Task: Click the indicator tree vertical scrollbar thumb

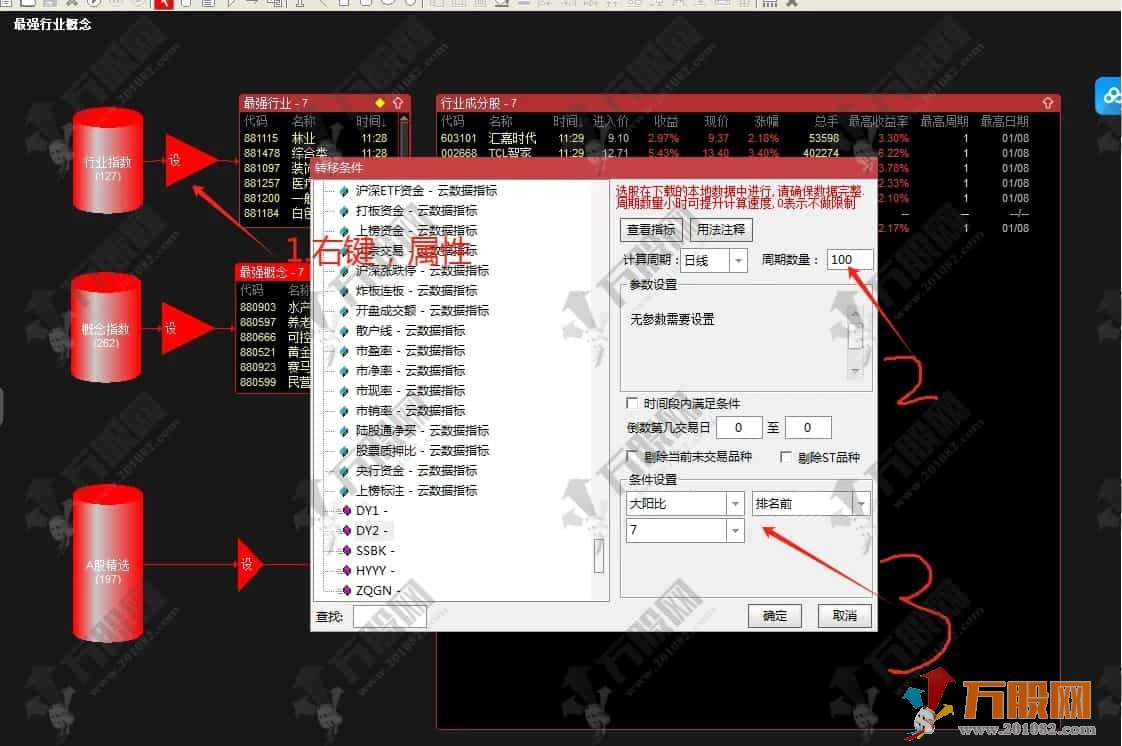Action: [x=599, y=556]
